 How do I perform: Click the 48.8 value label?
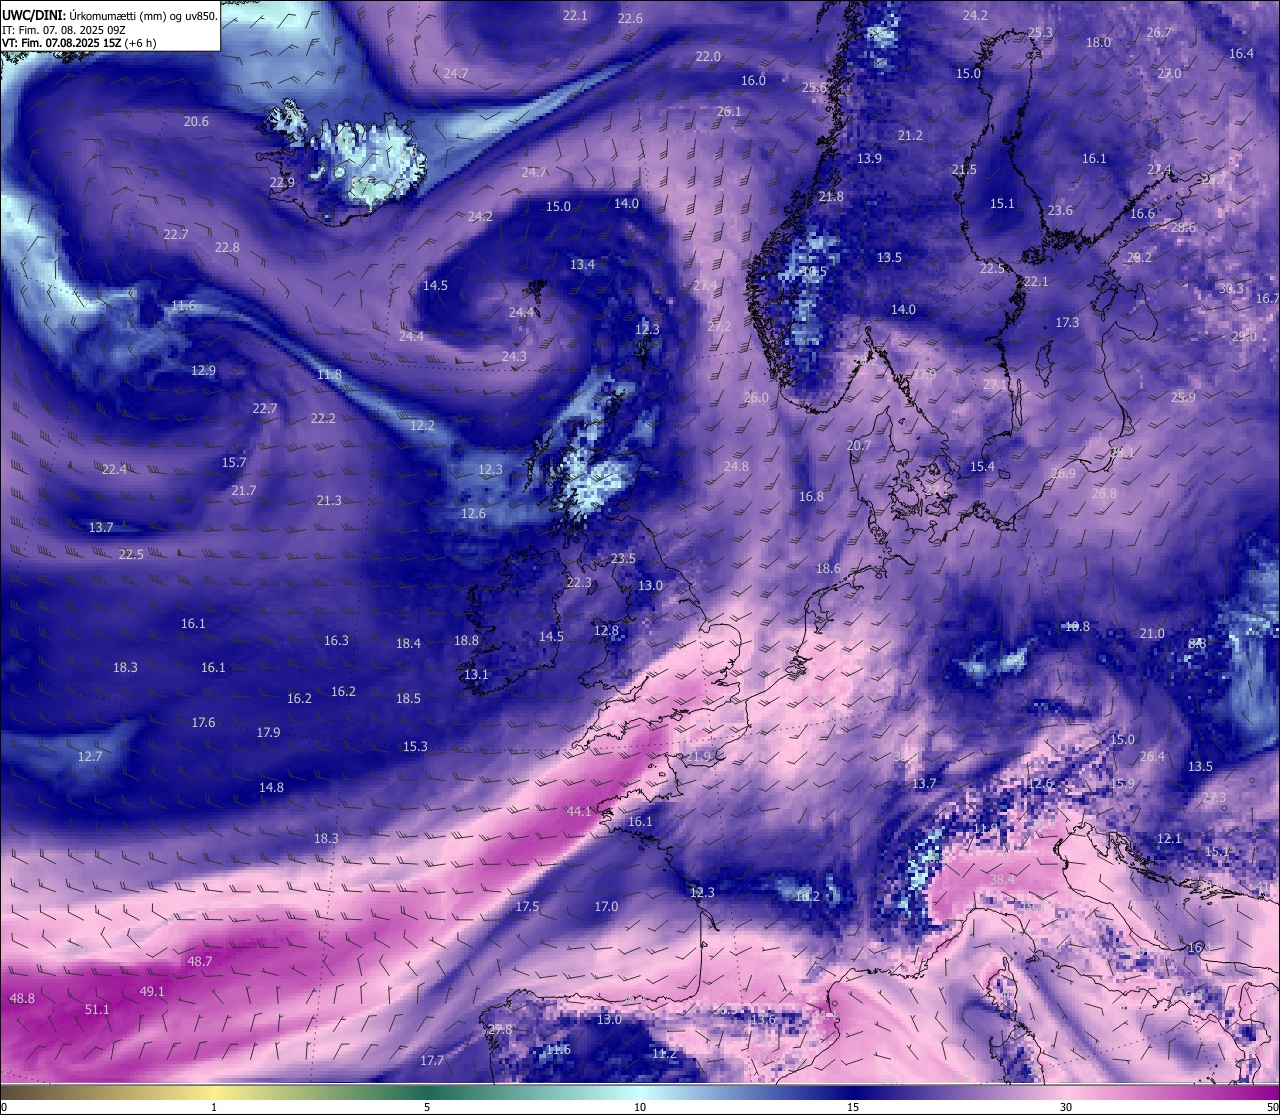[x=22, y=998]
